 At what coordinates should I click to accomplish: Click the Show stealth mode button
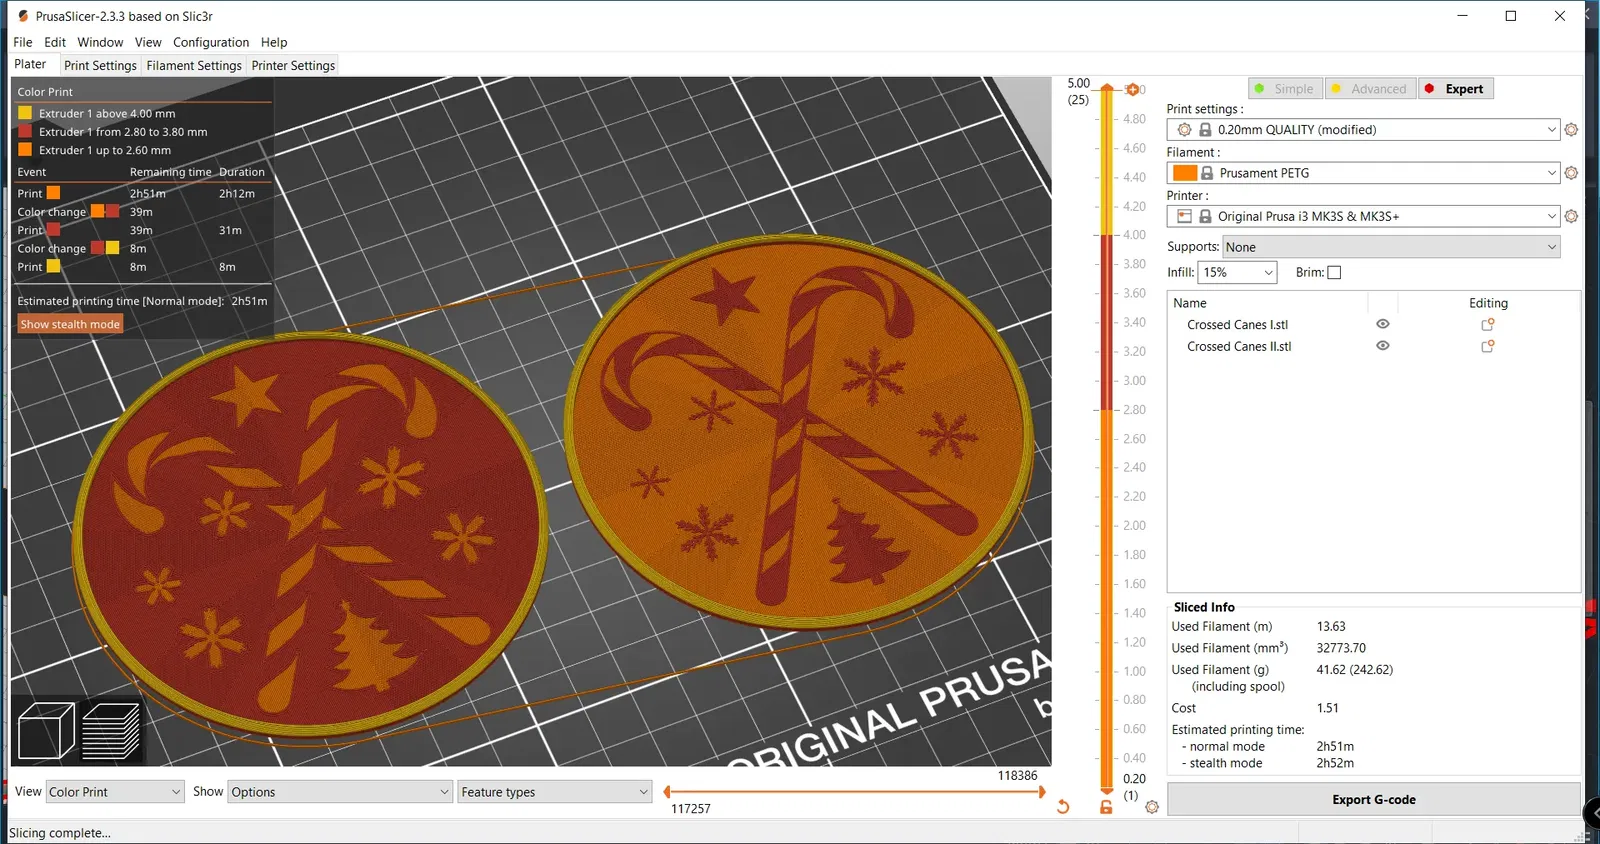click(x=70, y=324)
